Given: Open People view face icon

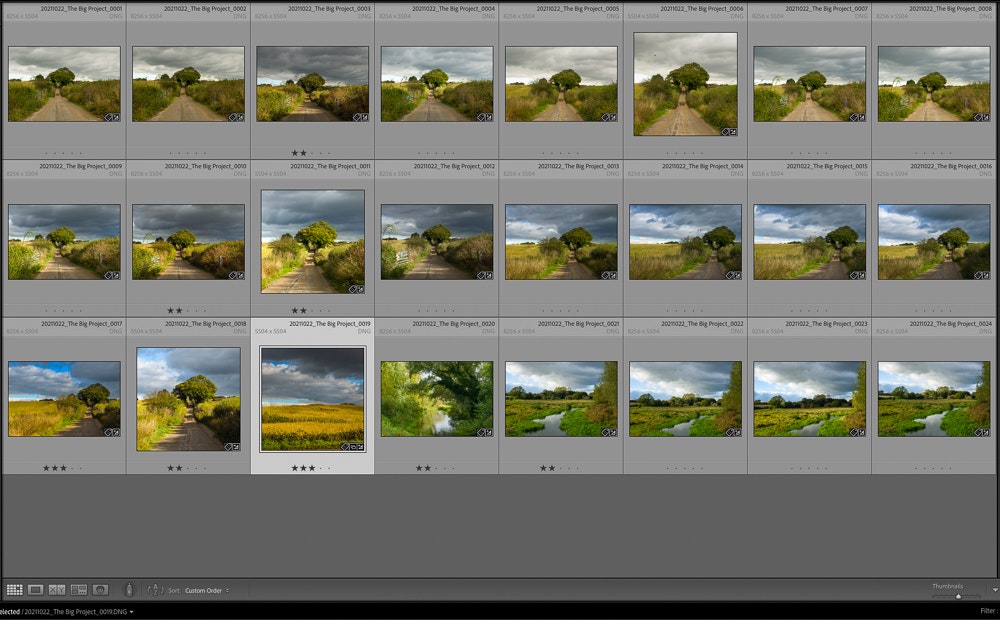Looking at the screenshot, I should pos(100,590).
